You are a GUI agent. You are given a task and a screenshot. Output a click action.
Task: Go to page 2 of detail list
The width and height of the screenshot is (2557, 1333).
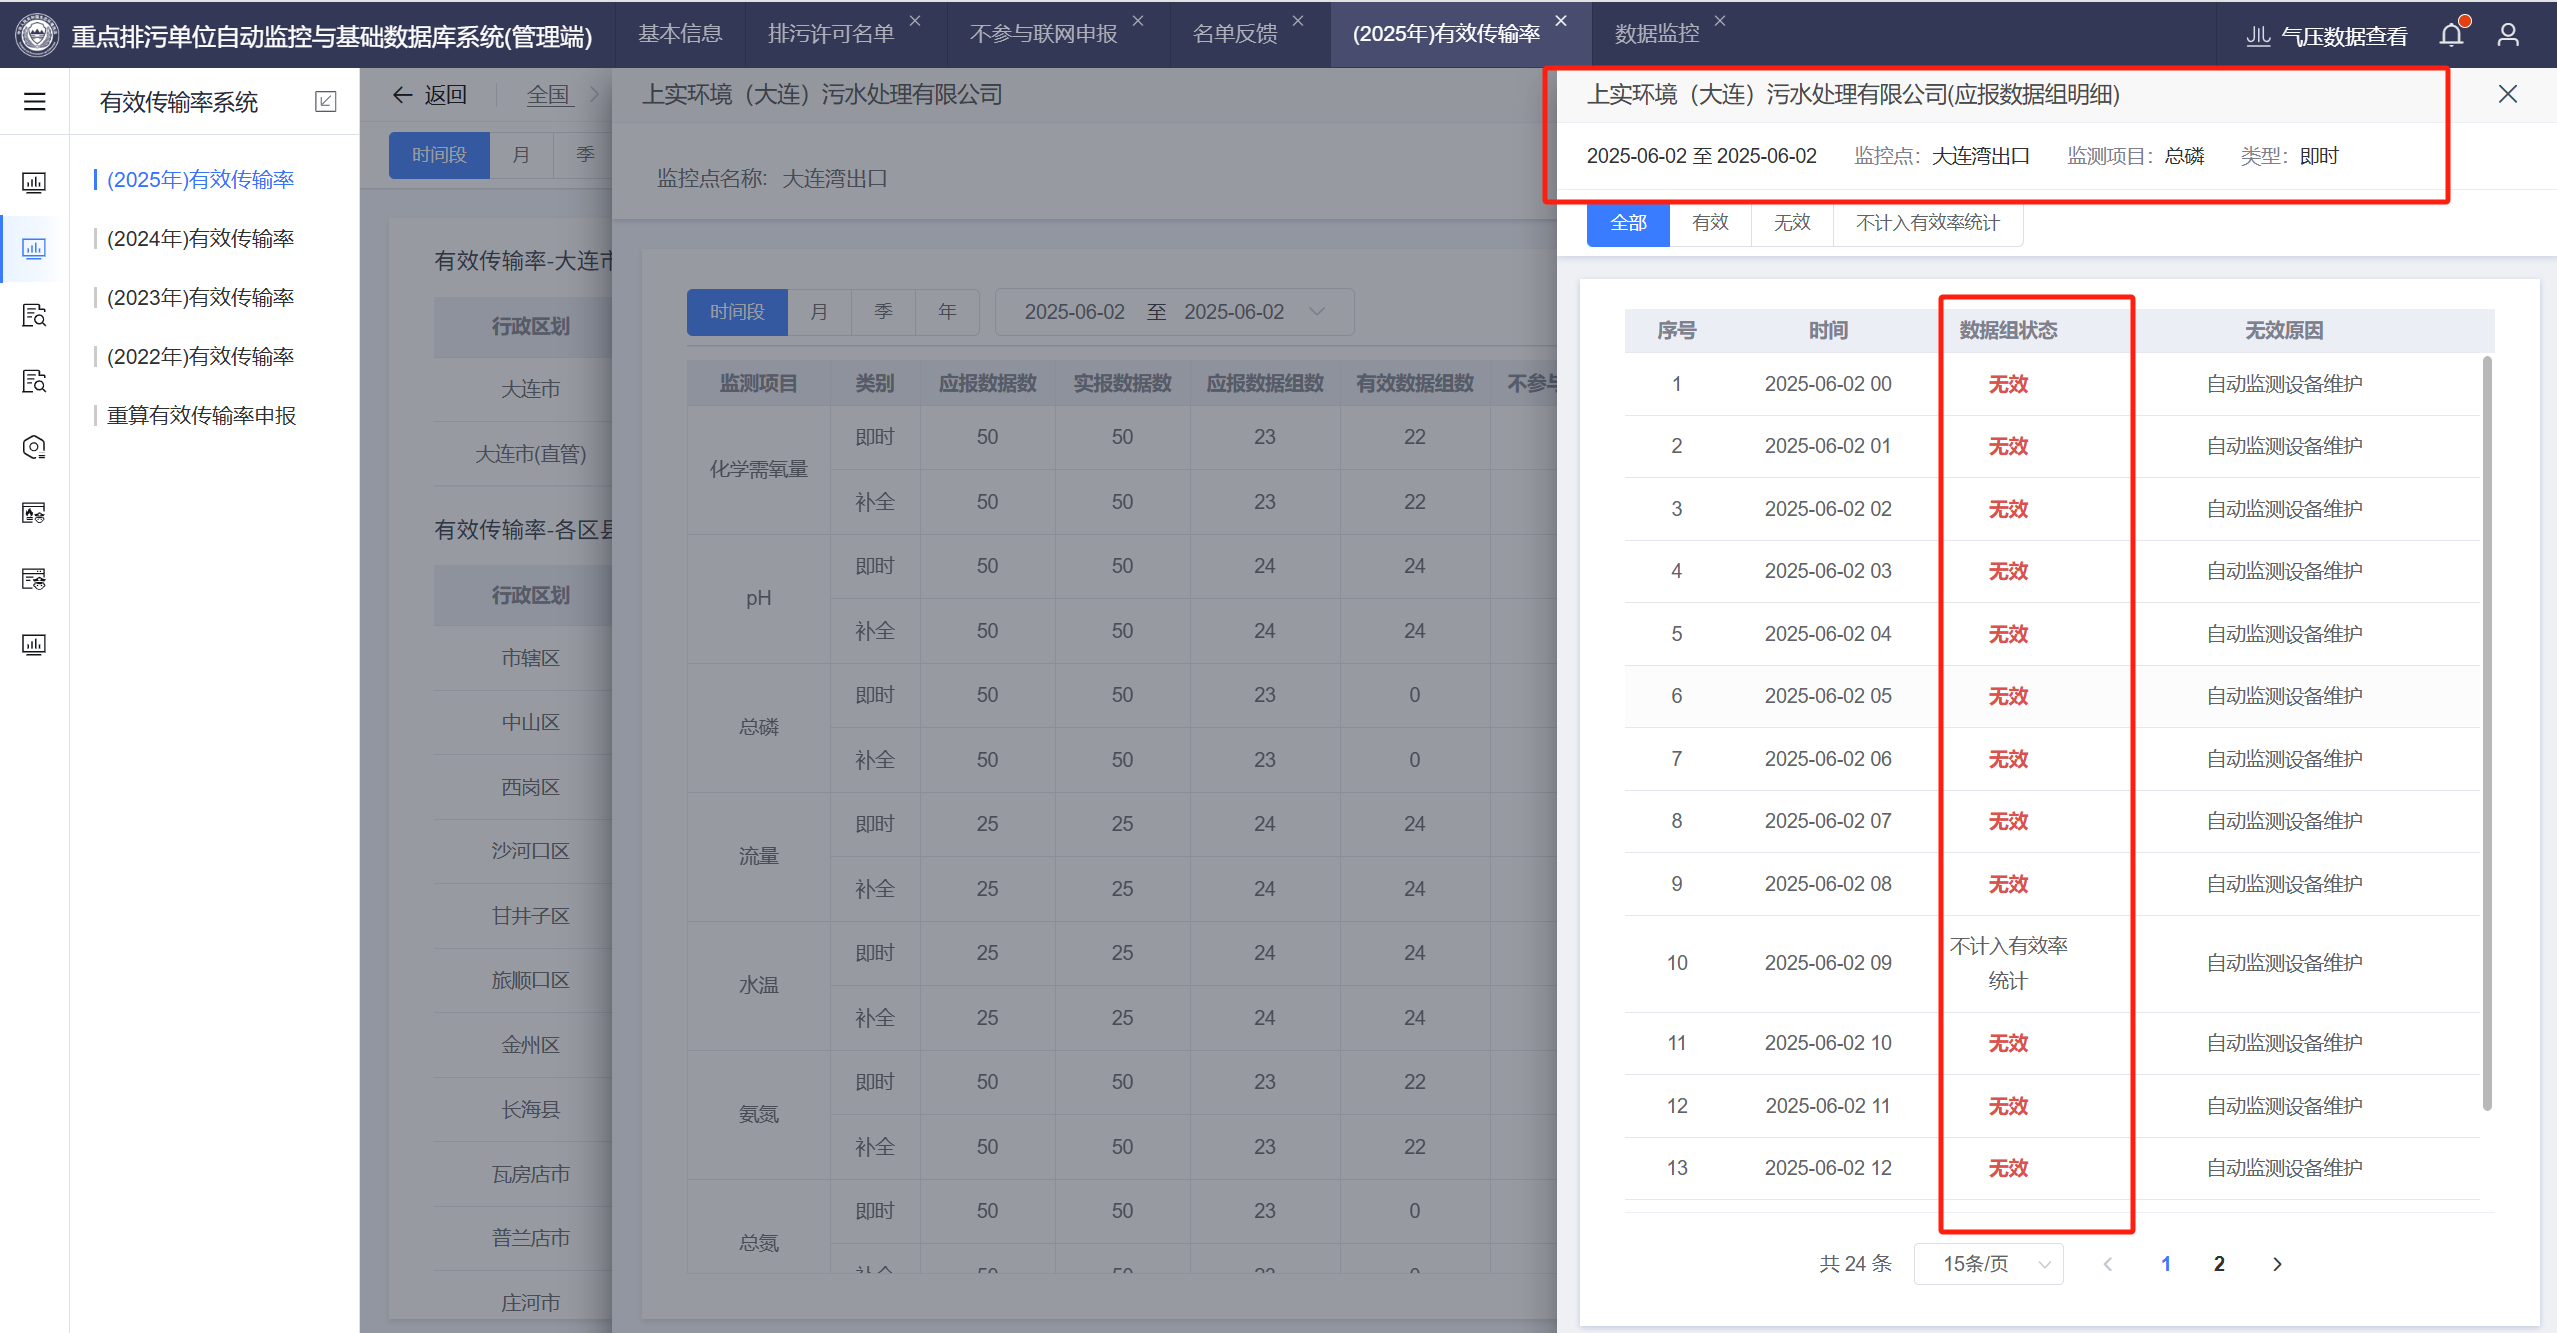click(x=2219, y=1265)
